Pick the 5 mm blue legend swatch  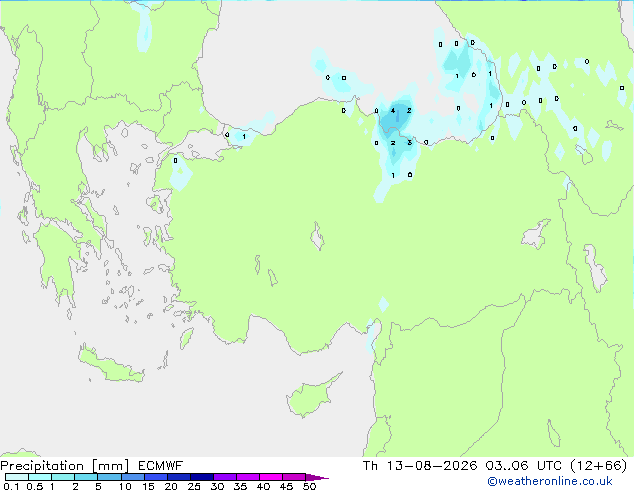pos(109,477)
